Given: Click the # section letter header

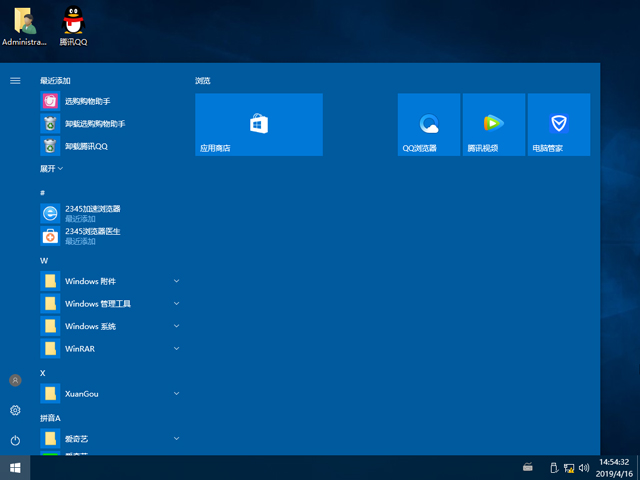Looking at the screenshot, I should (42, 193).
